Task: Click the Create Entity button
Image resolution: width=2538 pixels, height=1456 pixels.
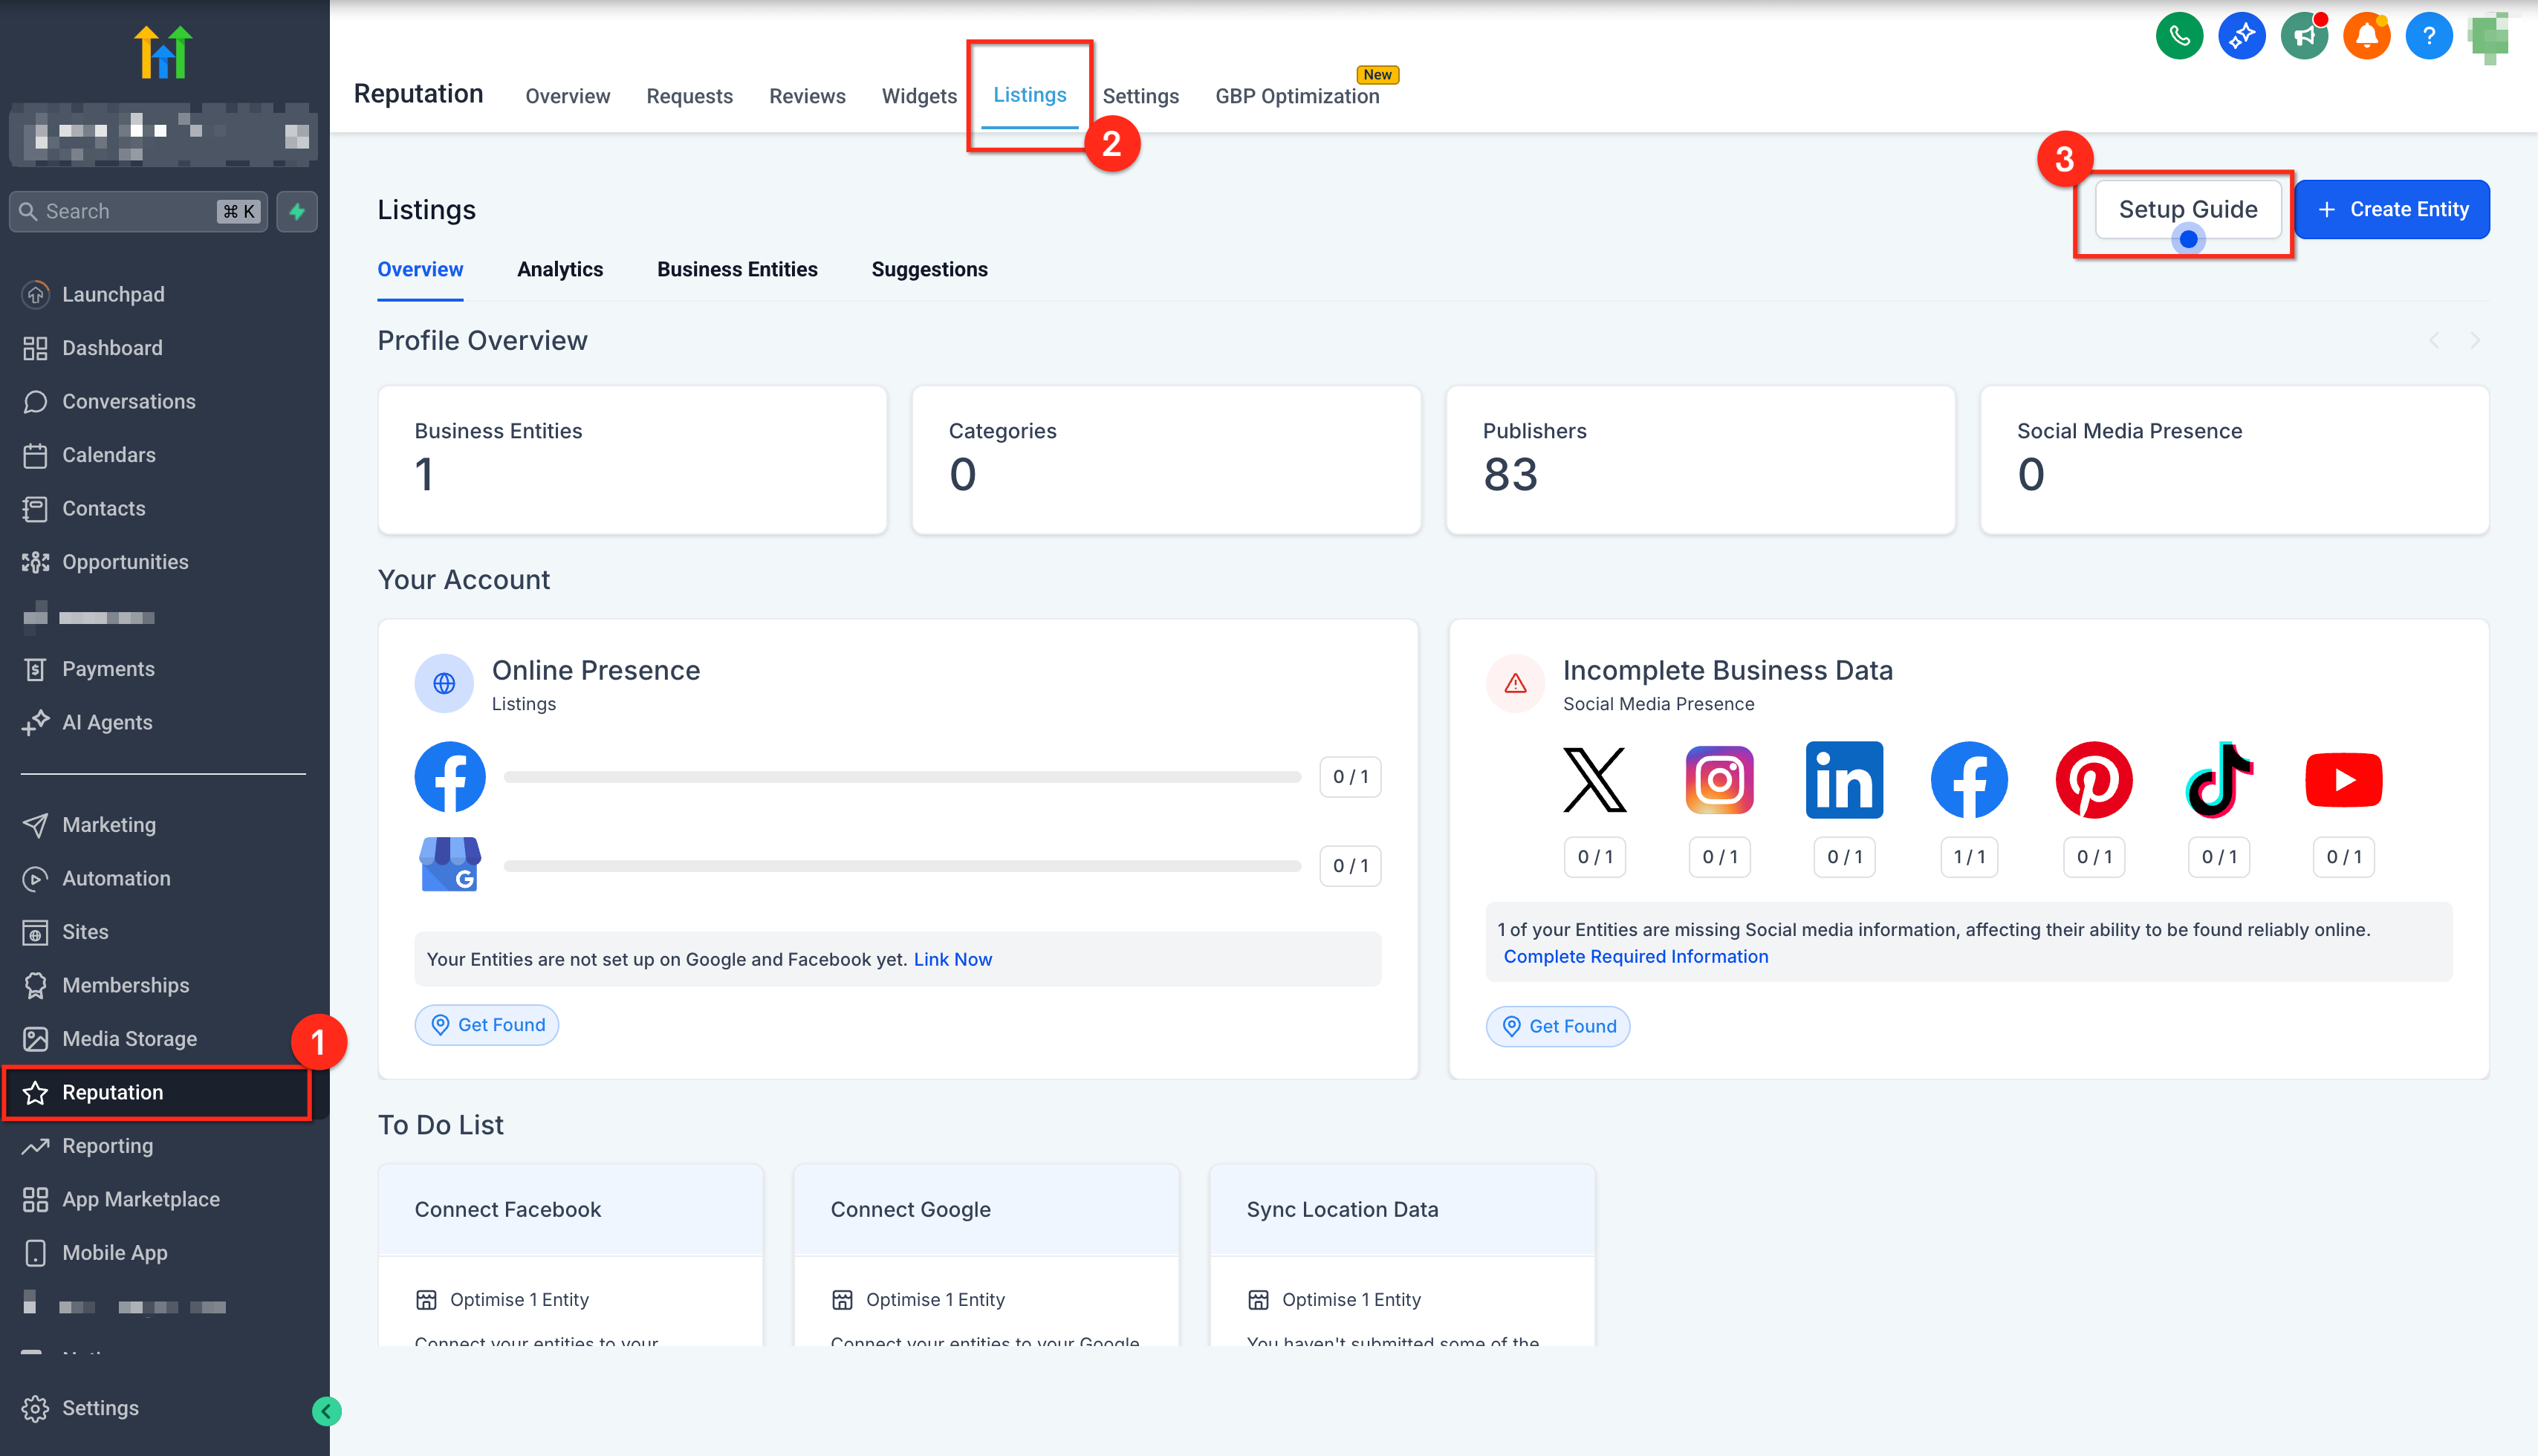Action: (2391, 209)
